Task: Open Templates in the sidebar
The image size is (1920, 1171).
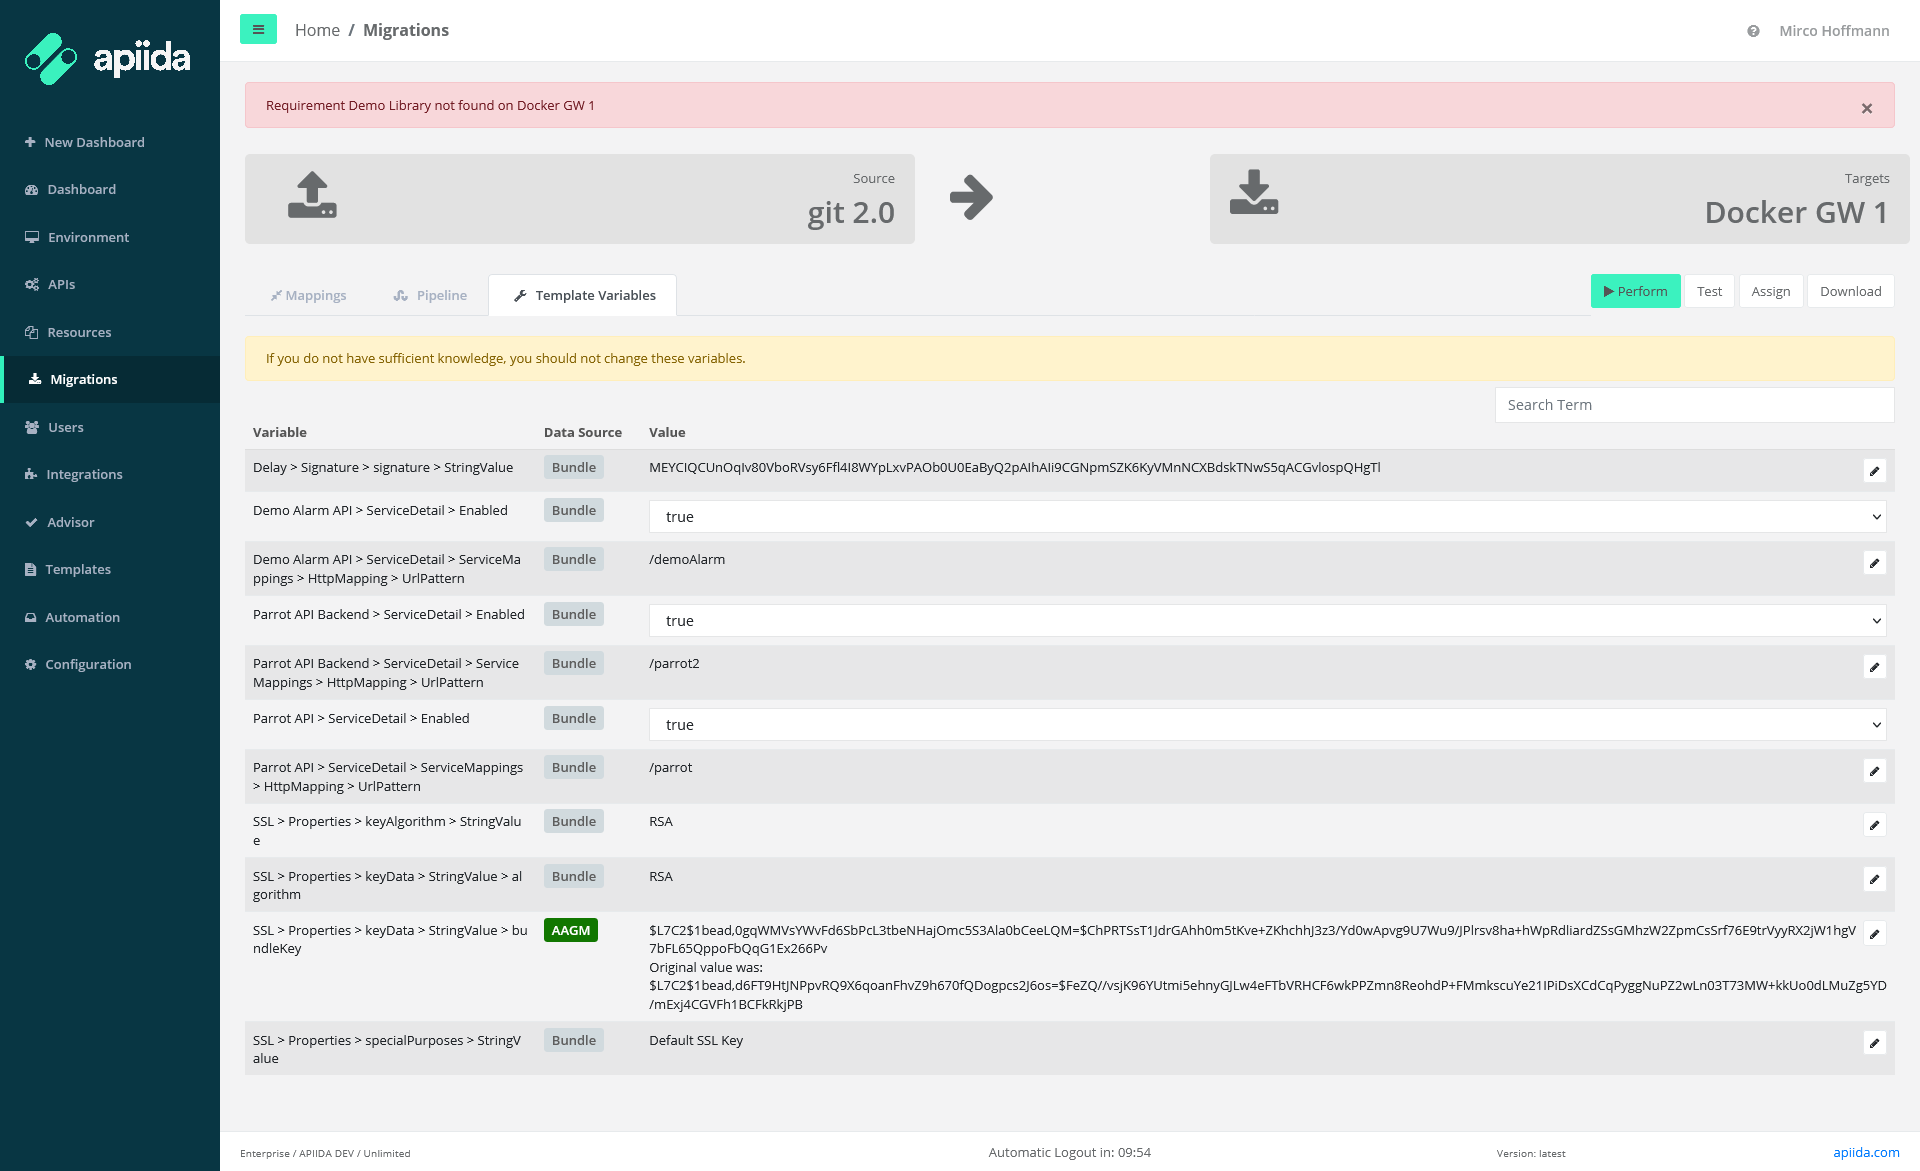Action: [77, 569]
